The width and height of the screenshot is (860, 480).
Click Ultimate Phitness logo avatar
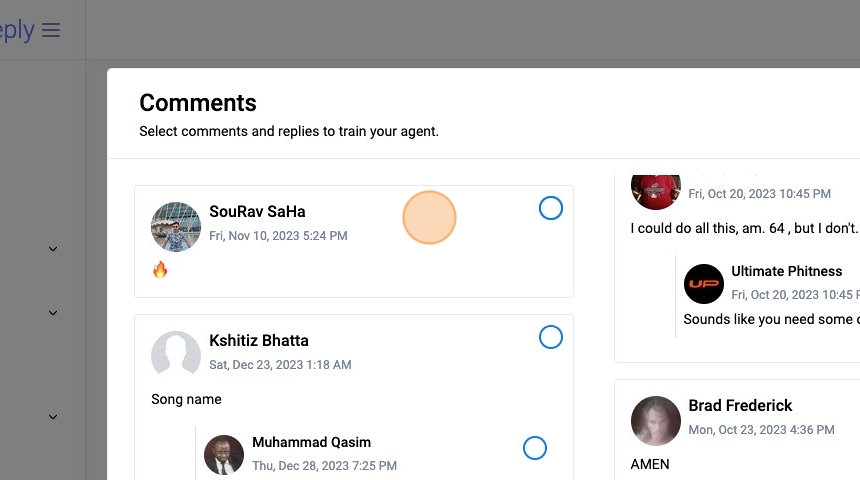(703, 283)
